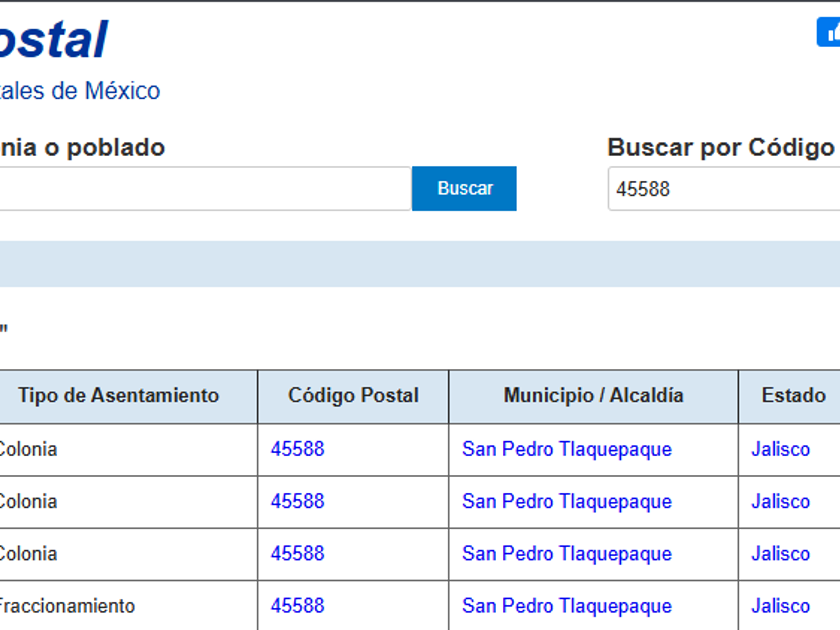The height and width of the screenshot is (630, 840).
Task: Click the Municipio / Alcaldía column header
Action: pyautogui.click(x=594, y=395)
